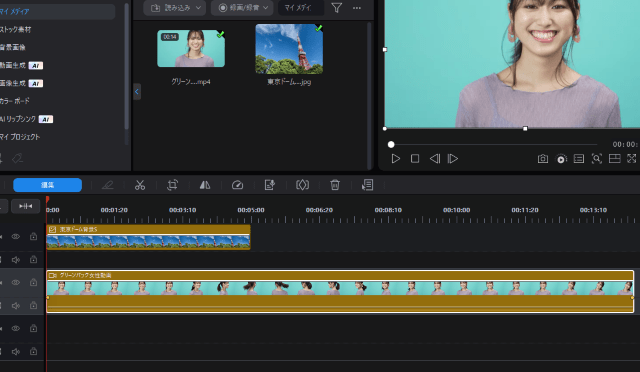
Task: Click the list icon right of the trash
Action: [367, 185]
